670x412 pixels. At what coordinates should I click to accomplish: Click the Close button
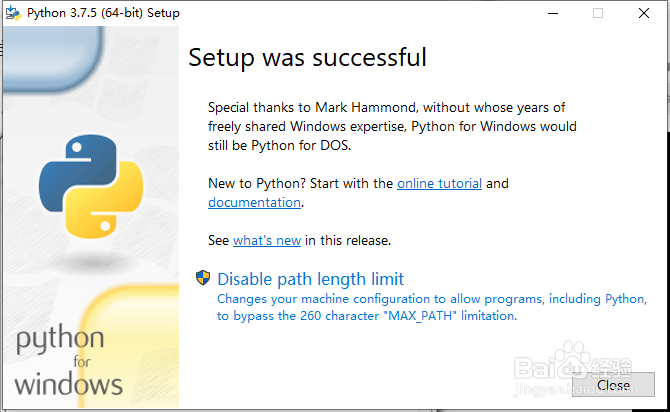pyautogui.click(x=613, y=385)
